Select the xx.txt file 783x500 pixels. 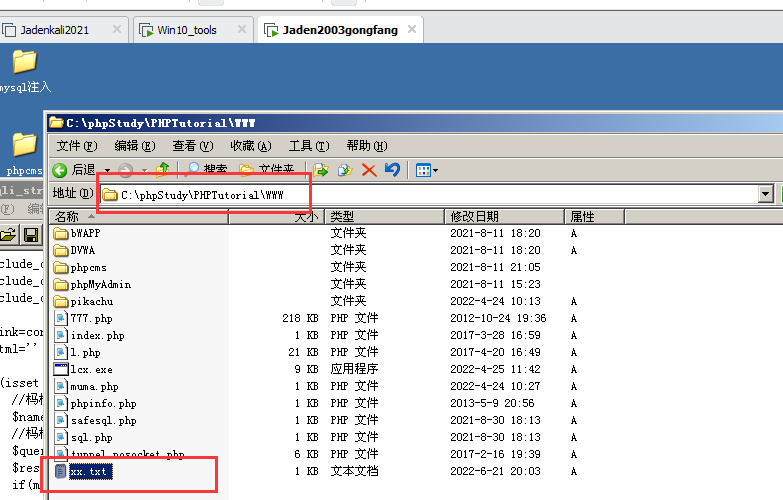click(90, 471)
